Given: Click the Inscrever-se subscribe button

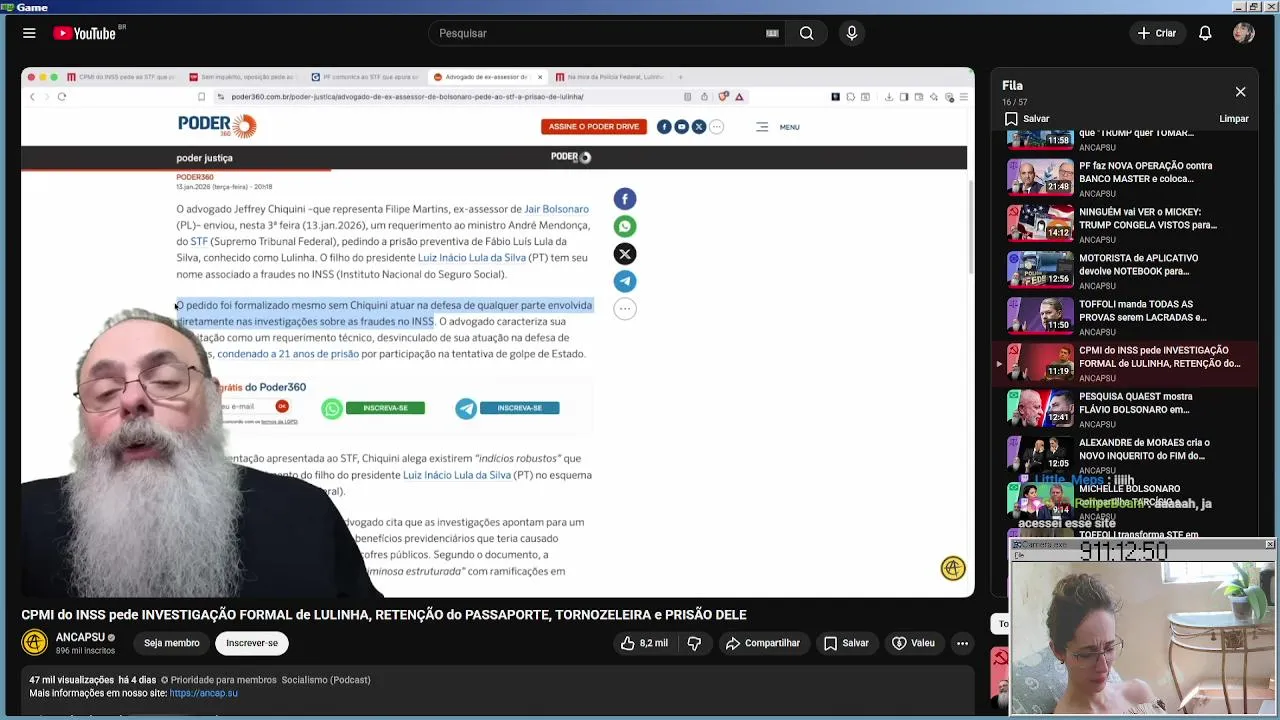Looking at the screenshot, I should 252,643.
